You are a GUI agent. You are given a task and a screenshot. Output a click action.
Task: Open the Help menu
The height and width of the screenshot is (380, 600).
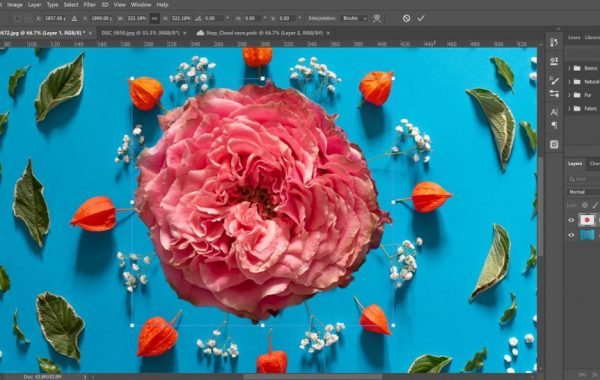point(162,5)
